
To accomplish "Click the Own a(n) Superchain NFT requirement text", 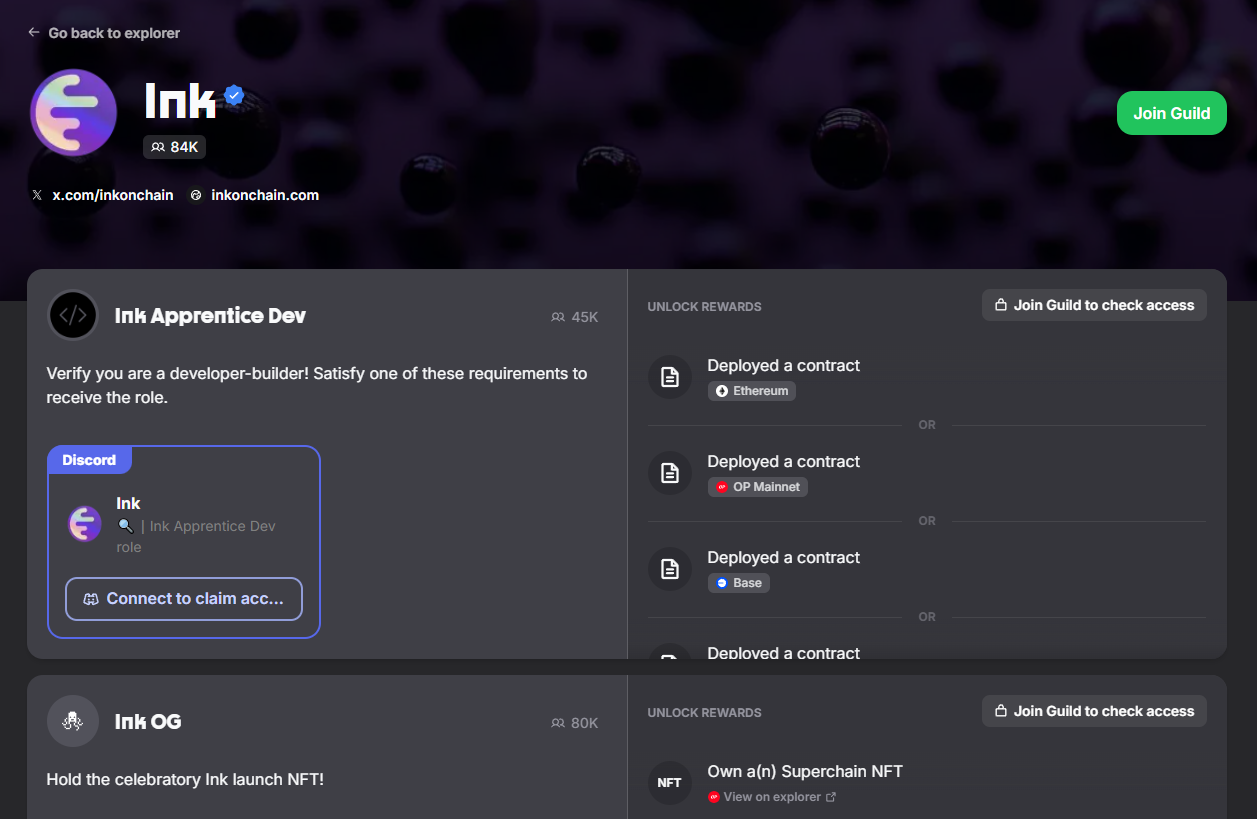I will (x=805, y=772).
